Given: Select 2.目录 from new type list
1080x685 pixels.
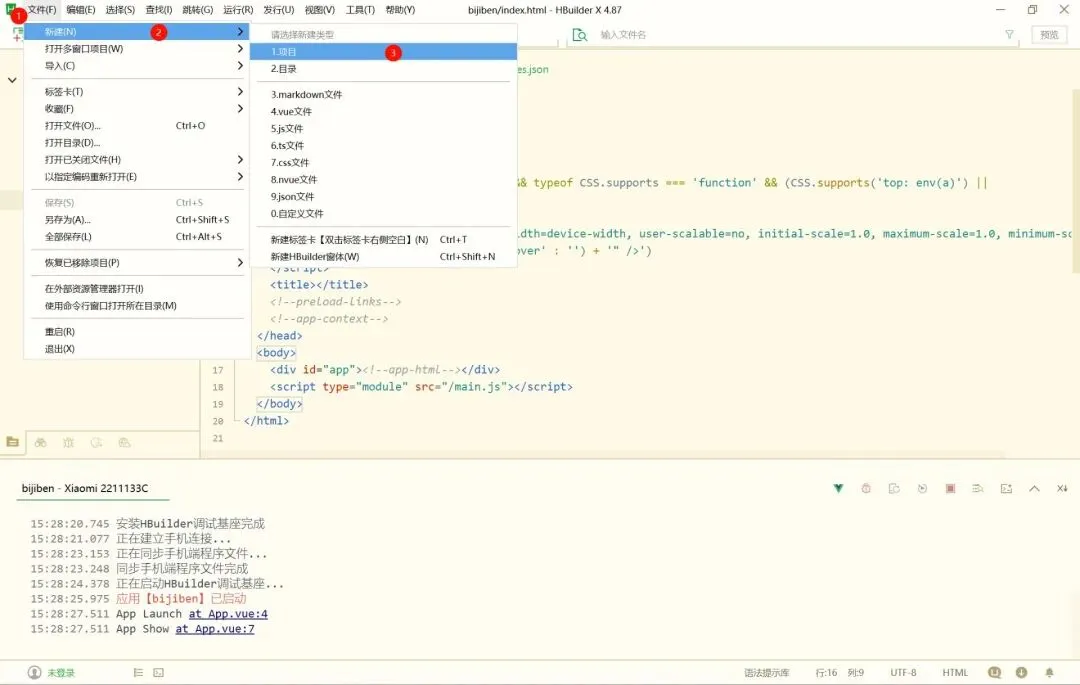Looking at the screenshot, I should tap(384, 69).
